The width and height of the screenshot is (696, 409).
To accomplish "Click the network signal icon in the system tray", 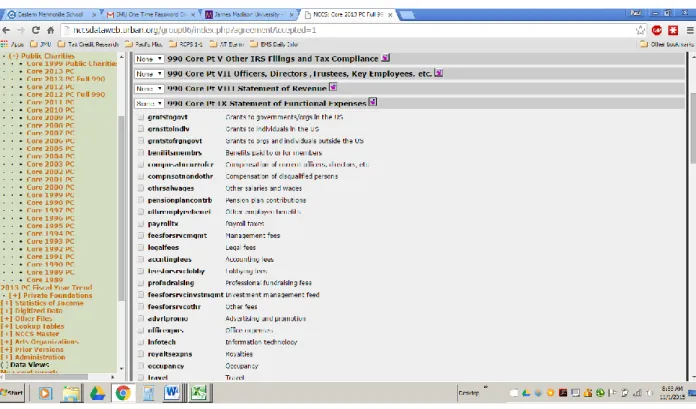I will (x=637, y=393).
